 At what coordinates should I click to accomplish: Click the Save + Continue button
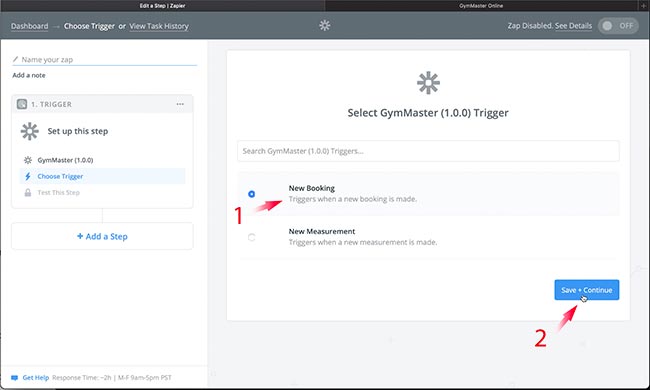[587, 290]
